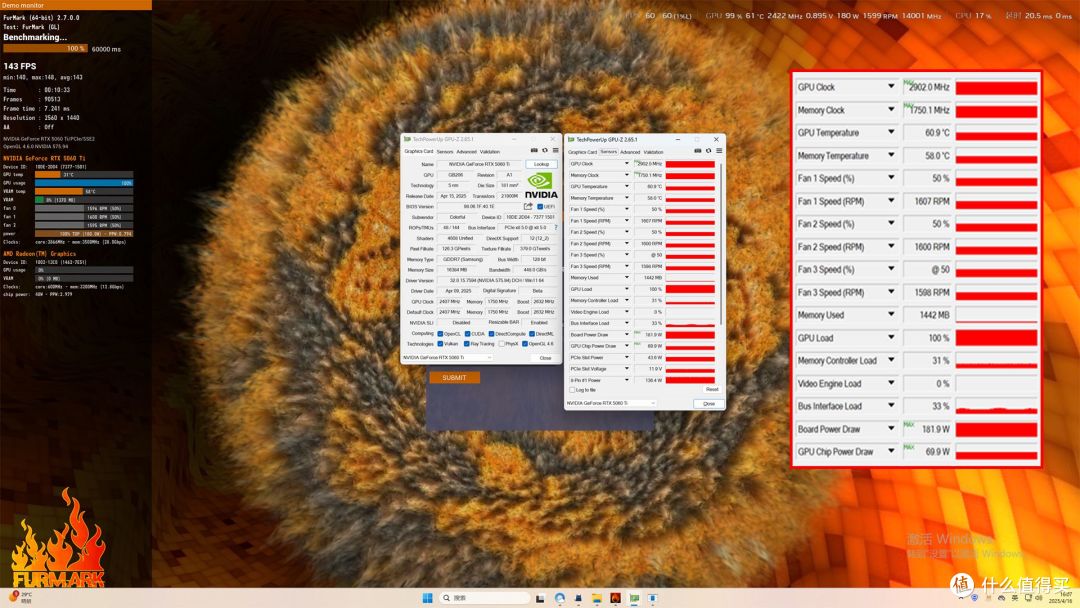The height and width of the screenshot is (608, 1080).
Task: Click the green GPU-Z icon on the taskbar
Action: click(634, 598)
